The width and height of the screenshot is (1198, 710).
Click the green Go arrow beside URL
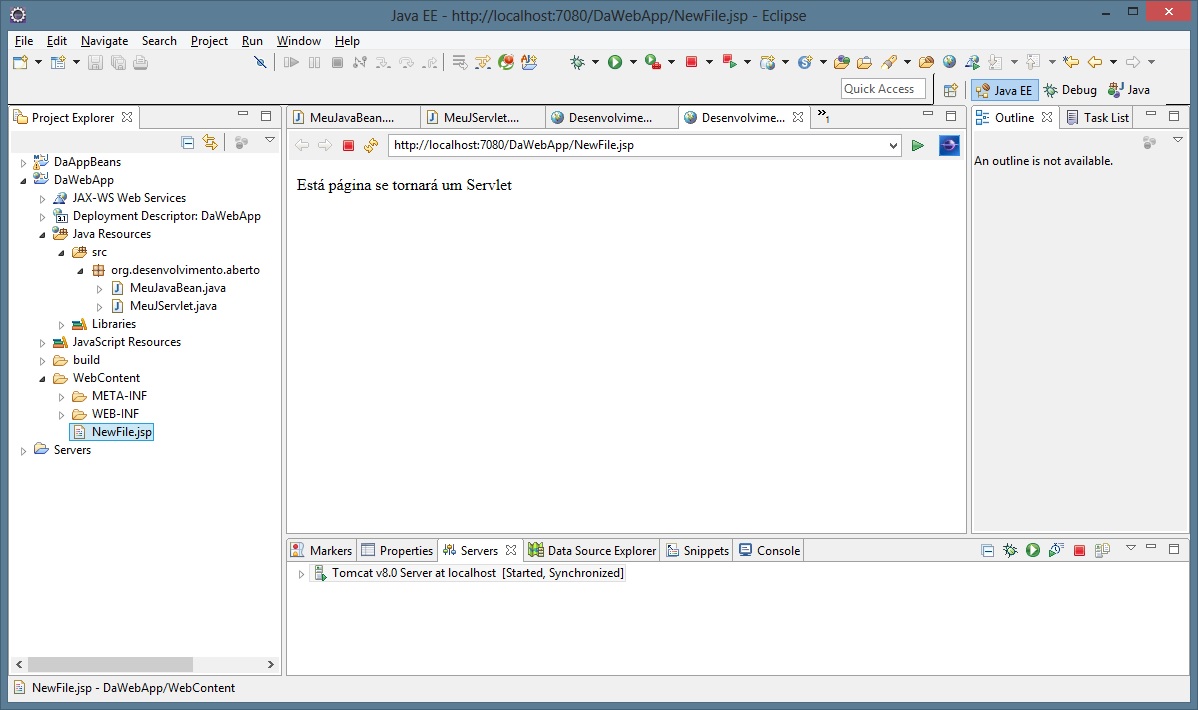point(917,146)
